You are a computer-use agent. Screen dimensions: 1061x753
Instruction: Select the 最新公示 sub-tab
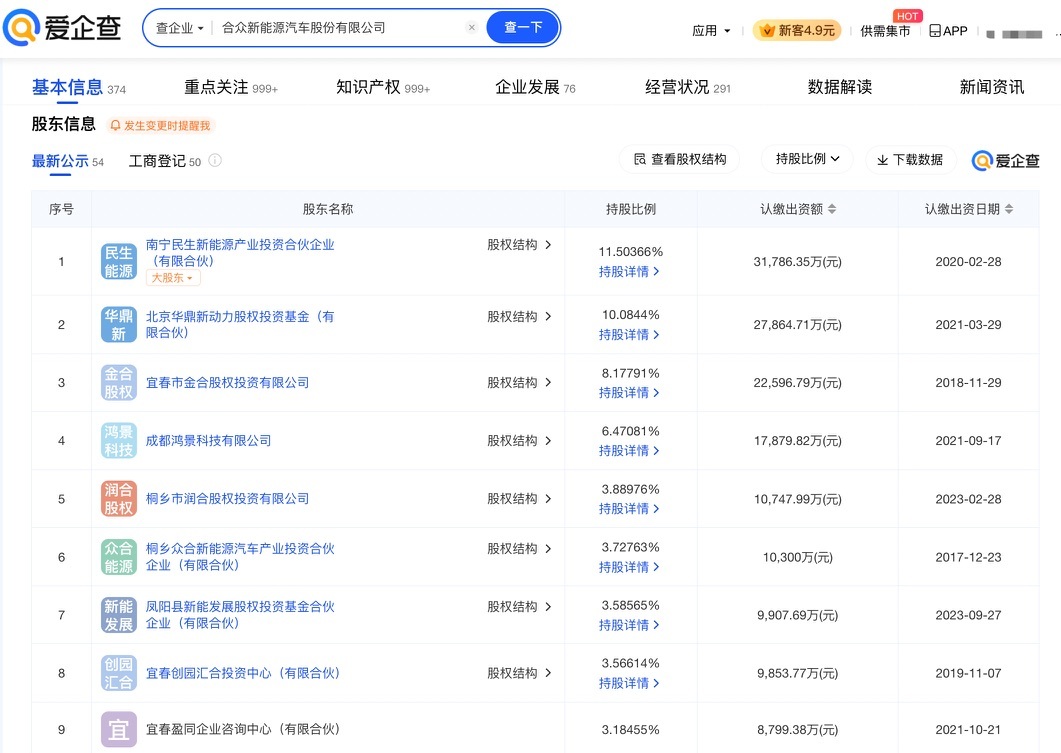(x=68, y=161)
